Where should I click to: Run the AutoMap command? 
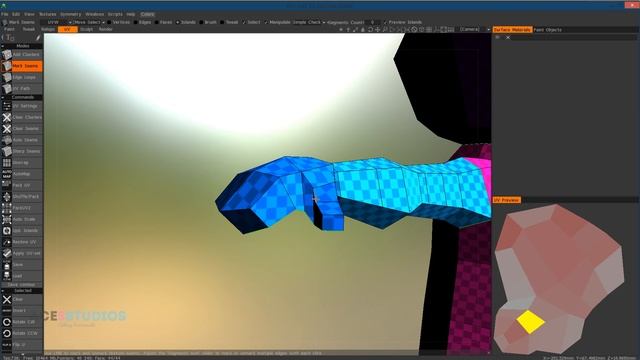(22, 174)
